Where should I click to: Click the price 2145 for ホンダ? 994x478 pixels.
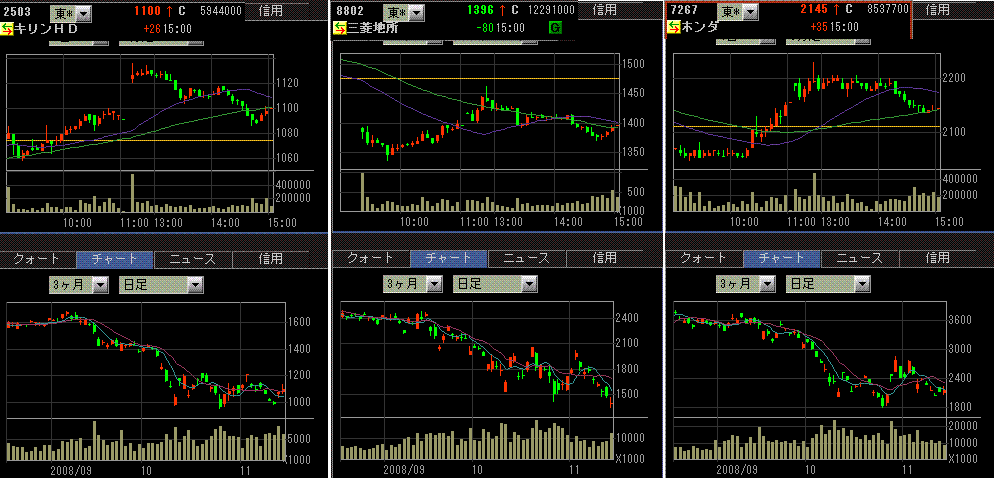click(814, 10)
